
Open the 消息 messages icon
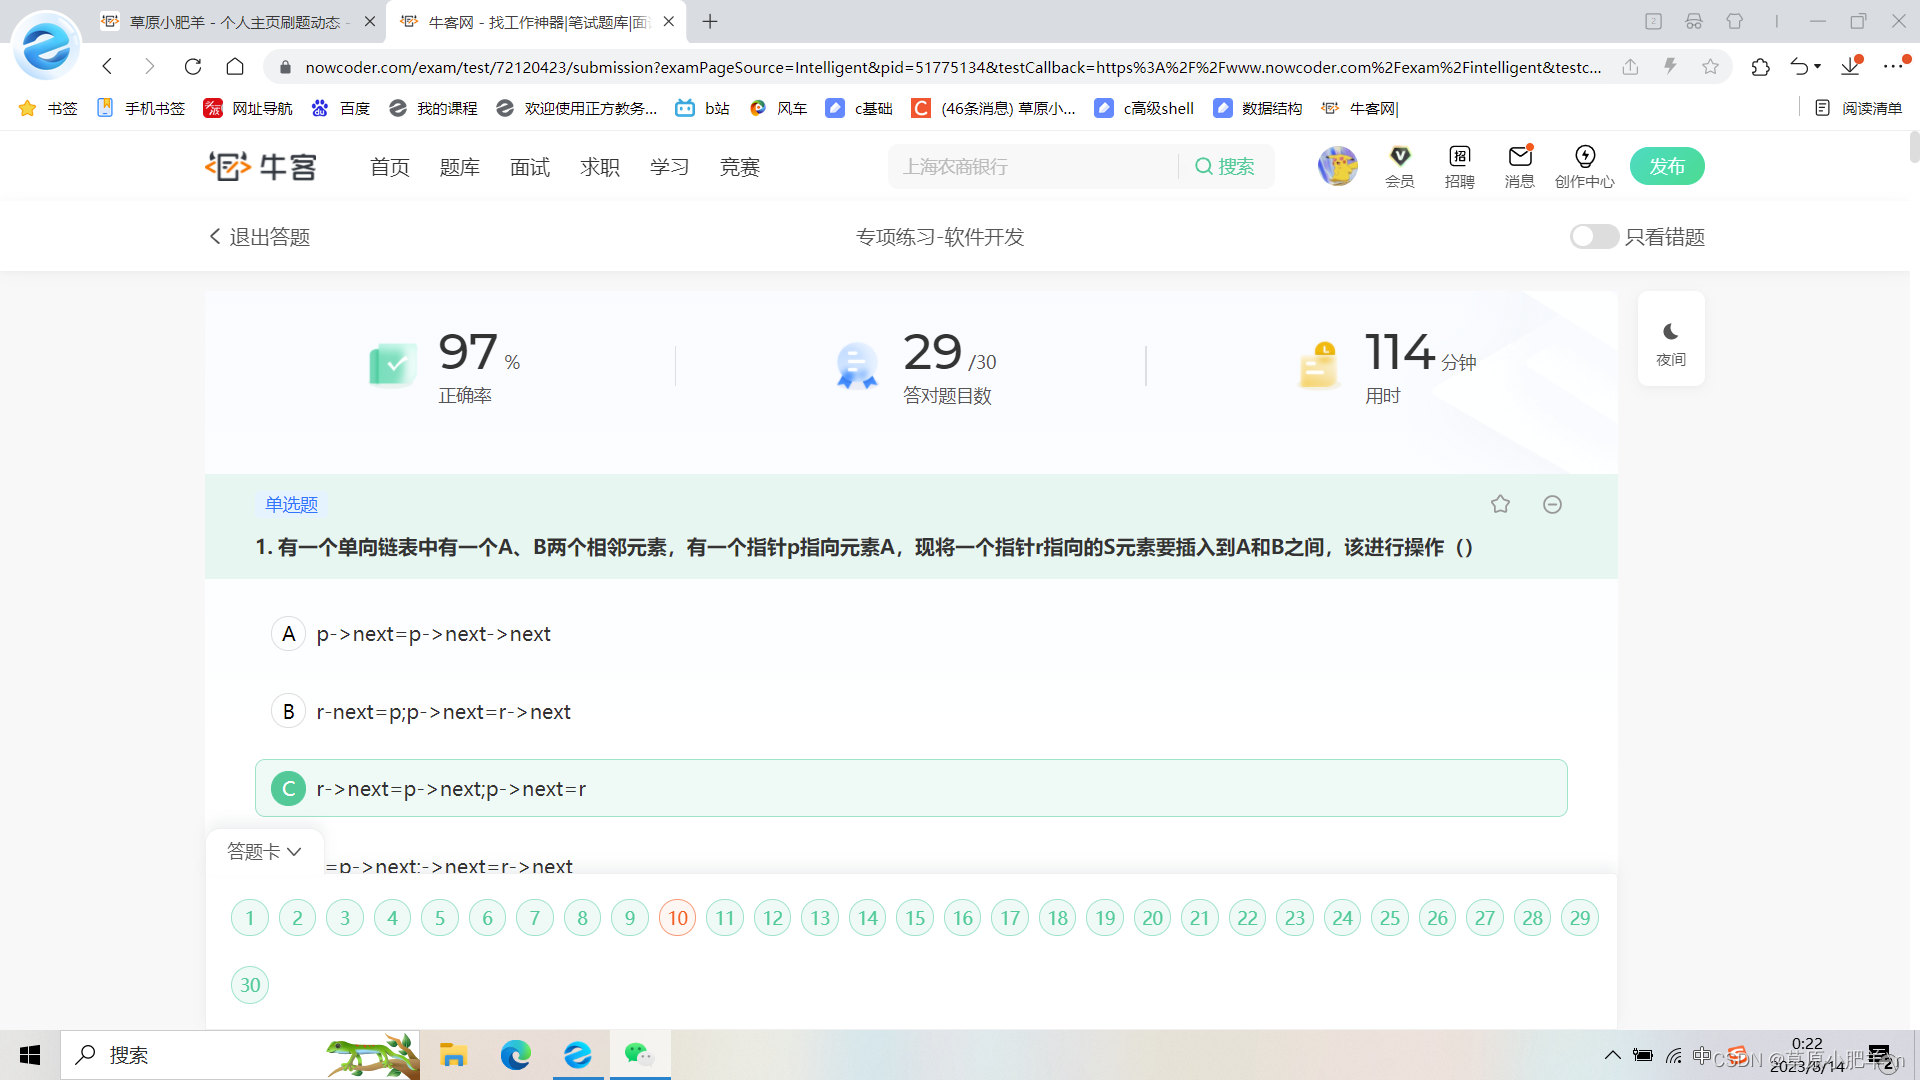pos(1519,165)
